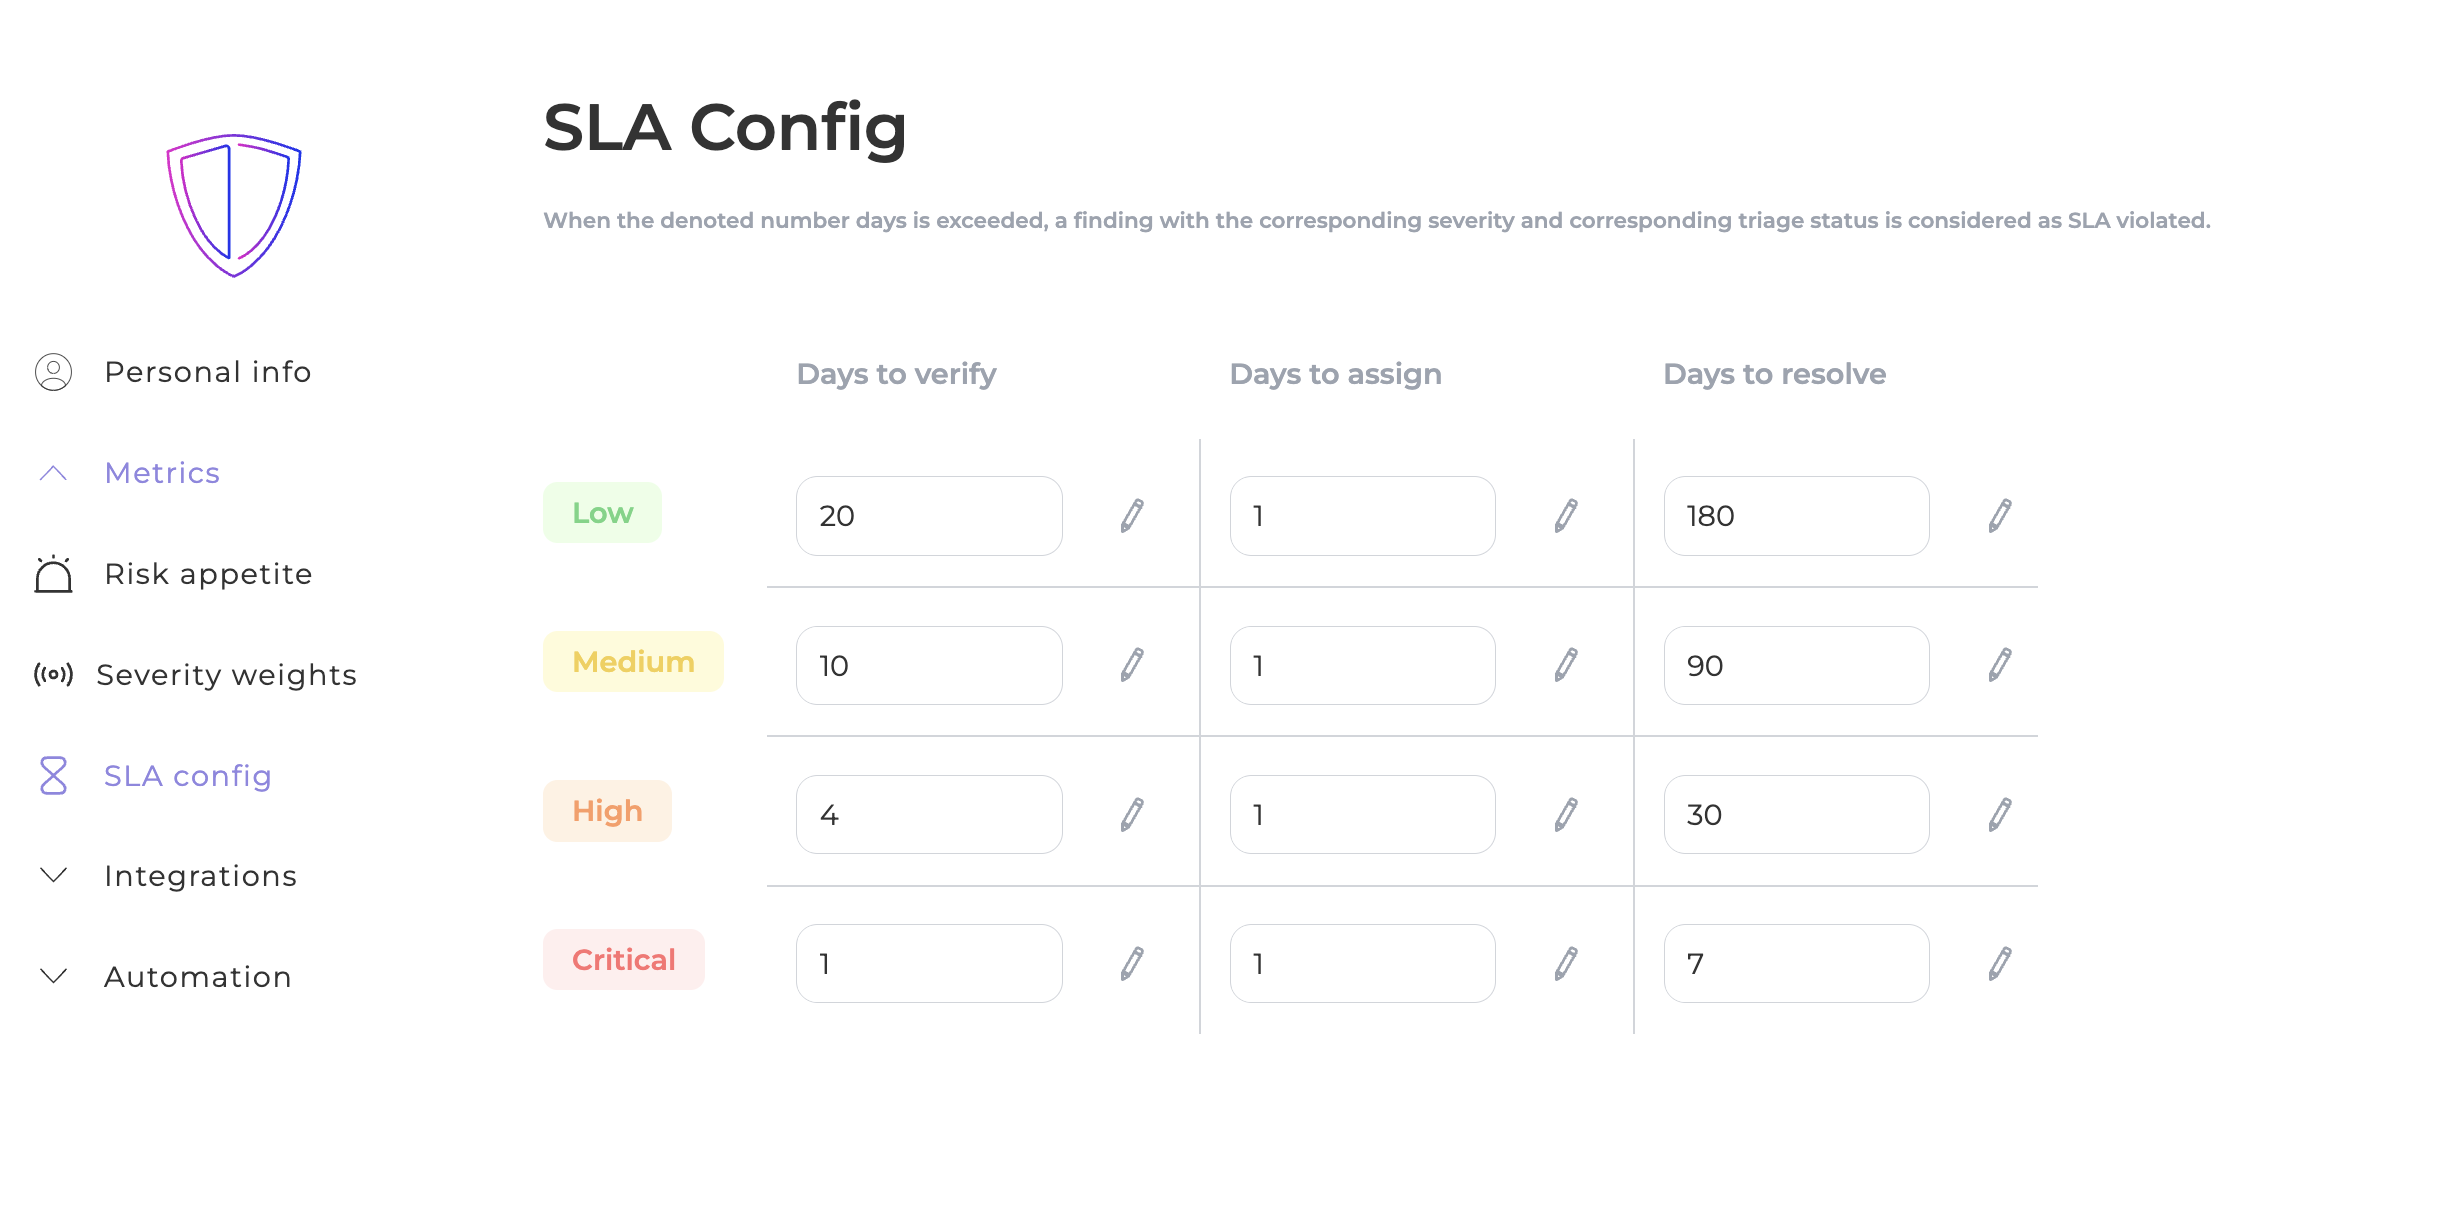Screen dimensions: 2464x1218
Task: Edit High days to verify via pencil icon
Action: pyautogui.click(x=1132, y=815)
